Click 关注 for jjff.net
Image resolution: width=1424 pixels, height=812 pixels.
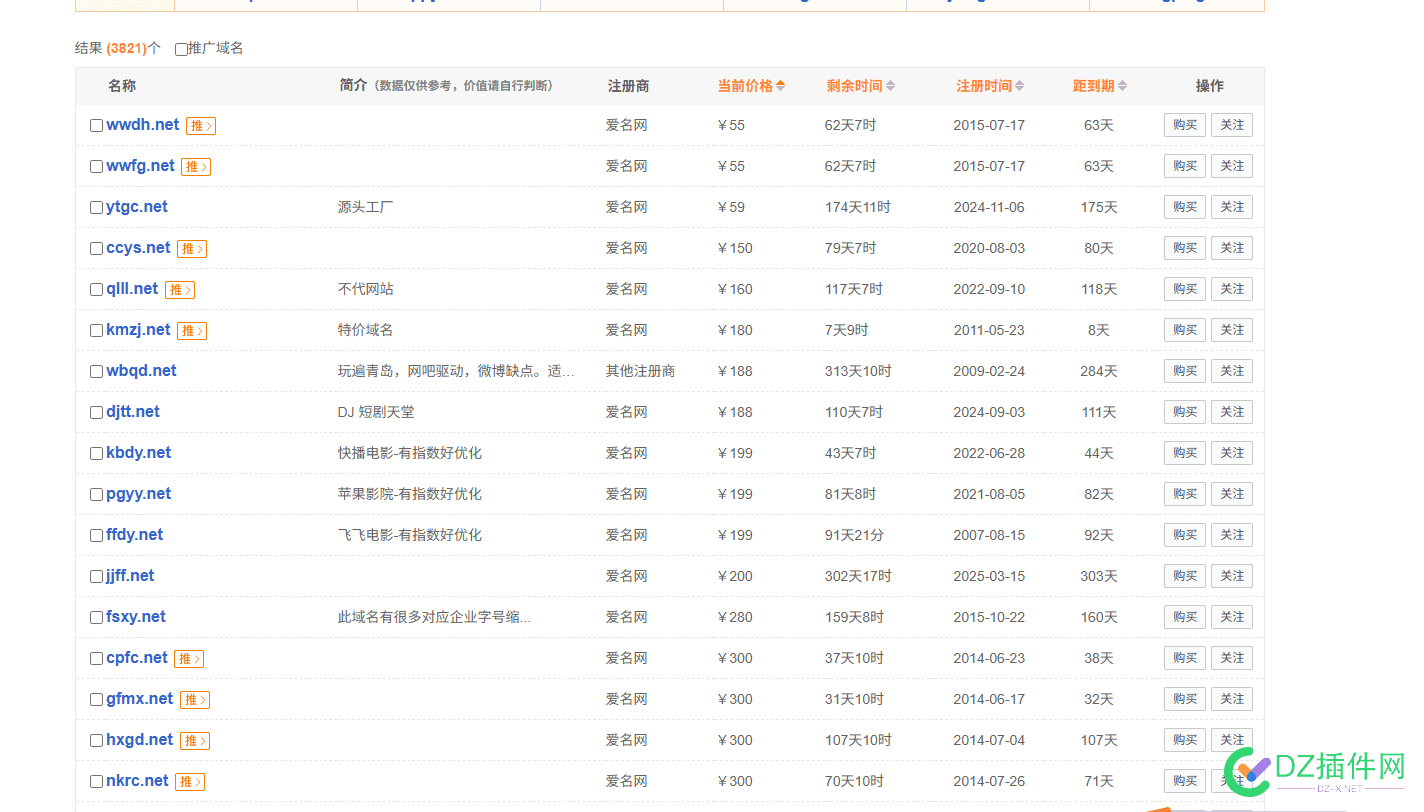pos(1232,576)
